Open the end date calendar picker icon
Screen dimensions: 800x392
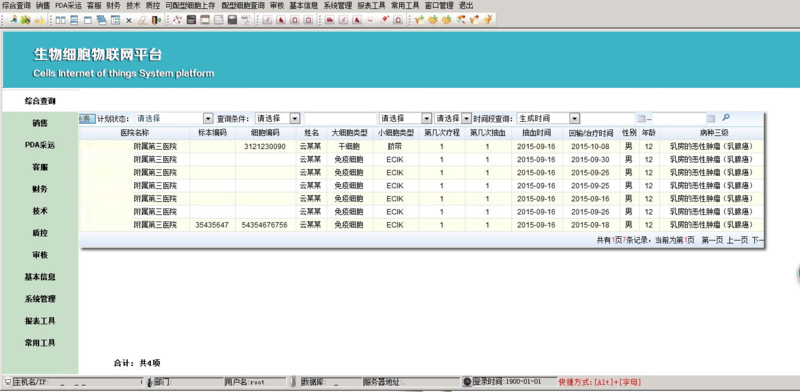point(711,118)
